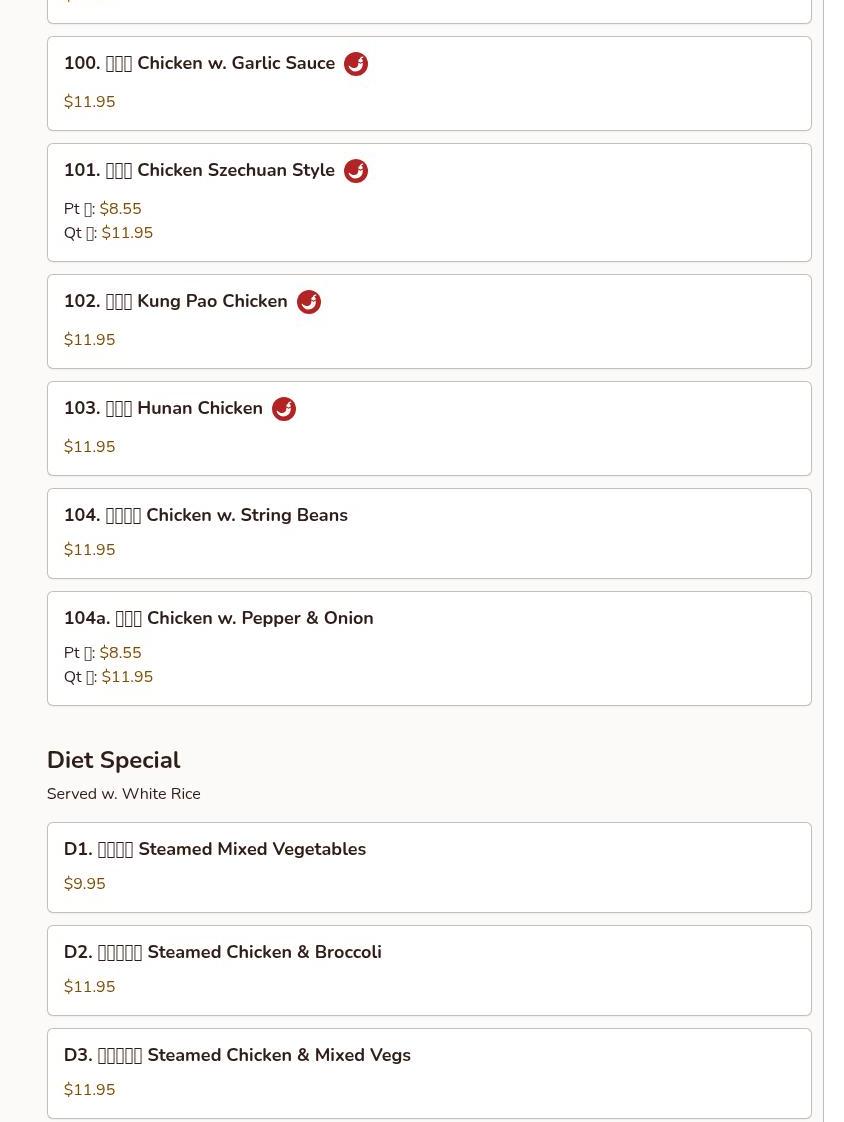The width and height of the screenshot is (844, 1122).
Task: Open 102 Kung Pao Chicken menu item
Action: pos(430,322)
